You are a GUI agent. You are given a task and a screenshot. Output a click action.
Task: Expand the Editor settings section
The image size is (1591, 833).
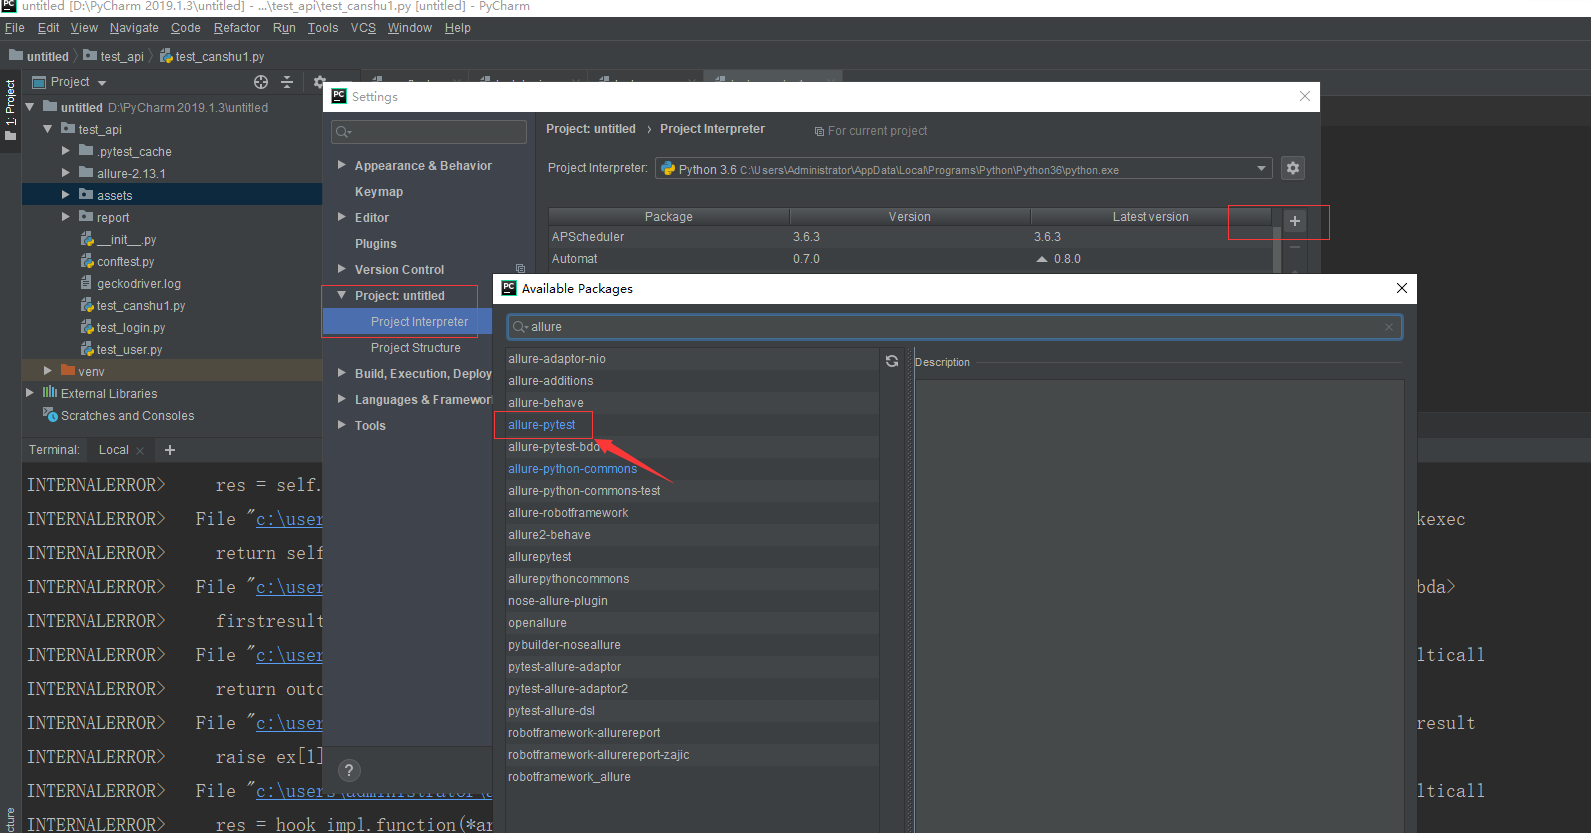tap(342, 217)
